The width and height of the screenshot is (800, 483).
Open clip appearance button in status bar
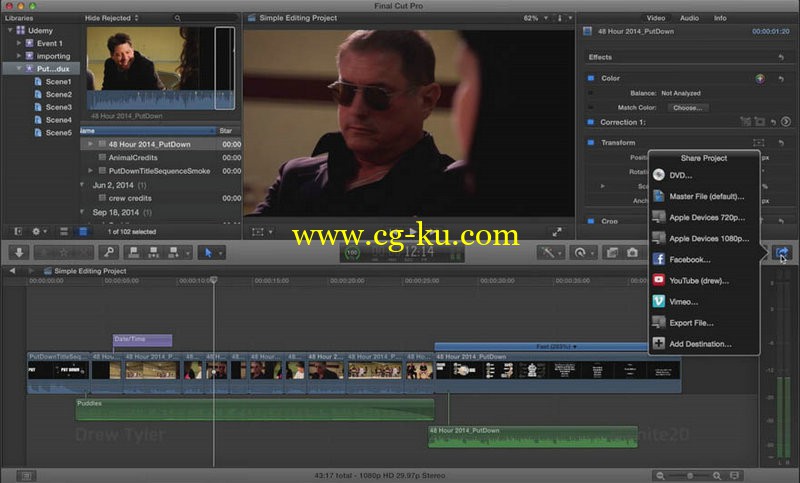tap(735, 476)
